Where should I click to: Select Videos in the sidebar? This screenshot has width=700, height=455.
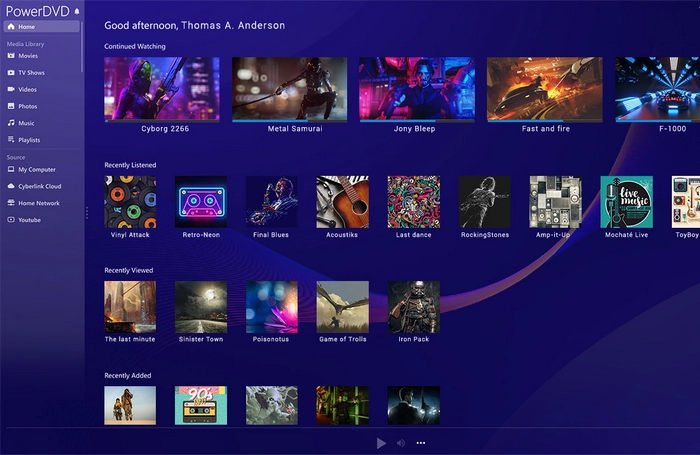[x=28, y=89]
